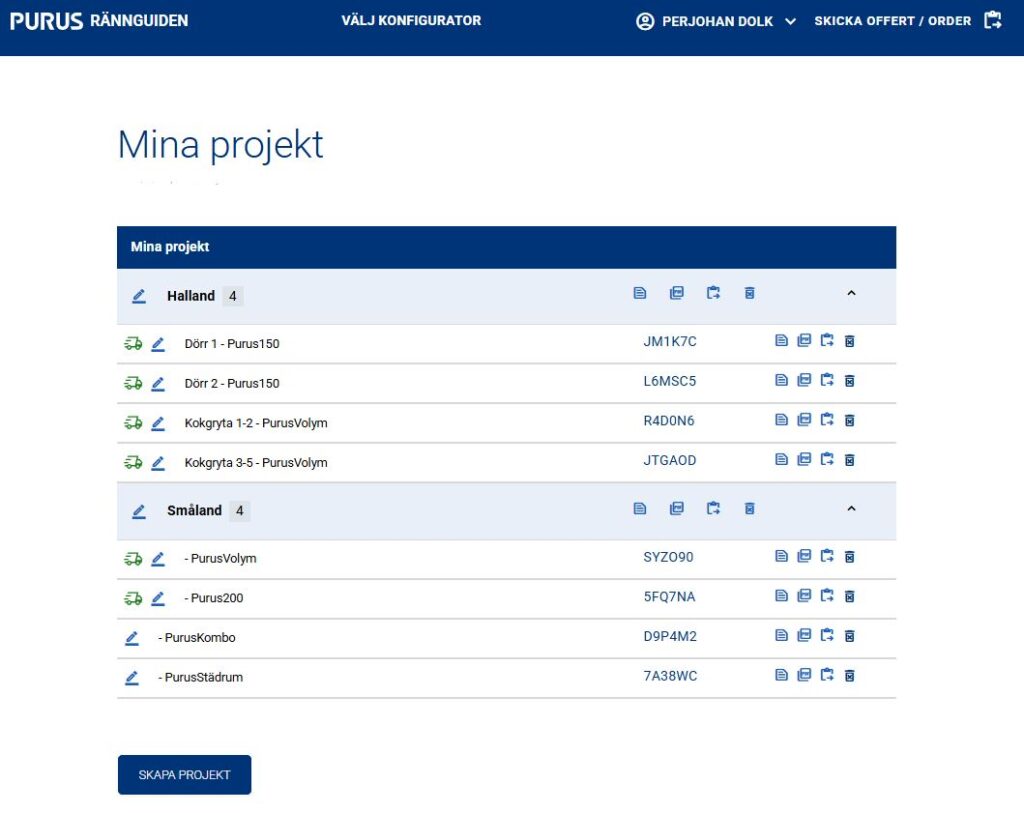1024x813 pixels.
Task: Open Välj Konfigurator menu
Action: [x=411, y=20]
